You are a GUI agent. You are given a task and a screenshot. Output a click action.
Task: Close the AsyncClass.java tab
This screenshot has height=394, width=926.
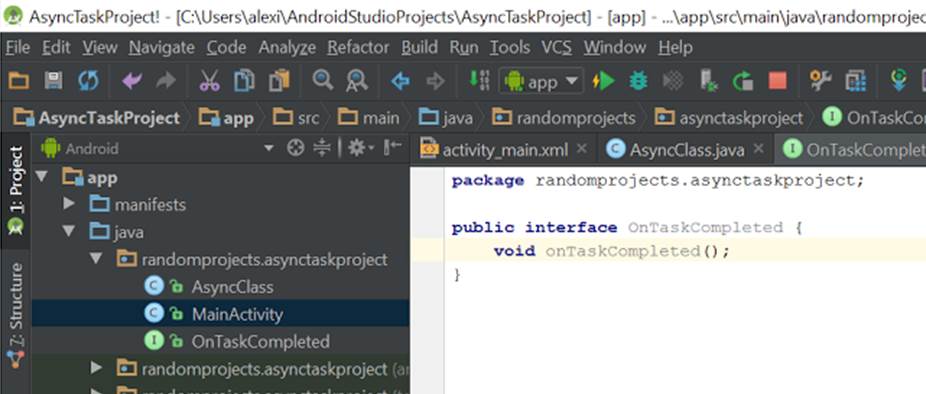point(759,148)
